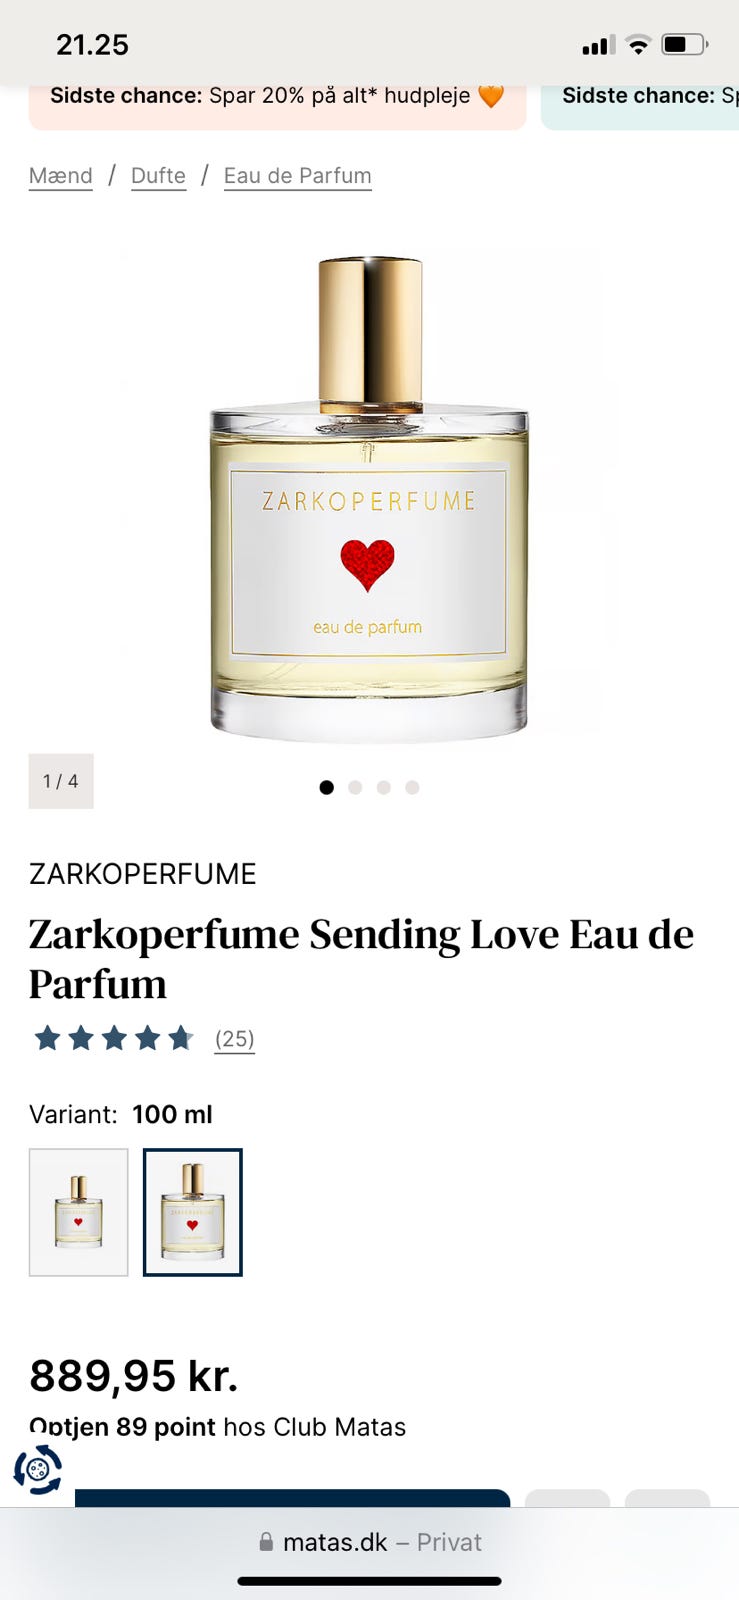This screenshot has width=739, height=1600.
Task: Open the ZARKOPERFUME brand link
Action: coord(143,874)
